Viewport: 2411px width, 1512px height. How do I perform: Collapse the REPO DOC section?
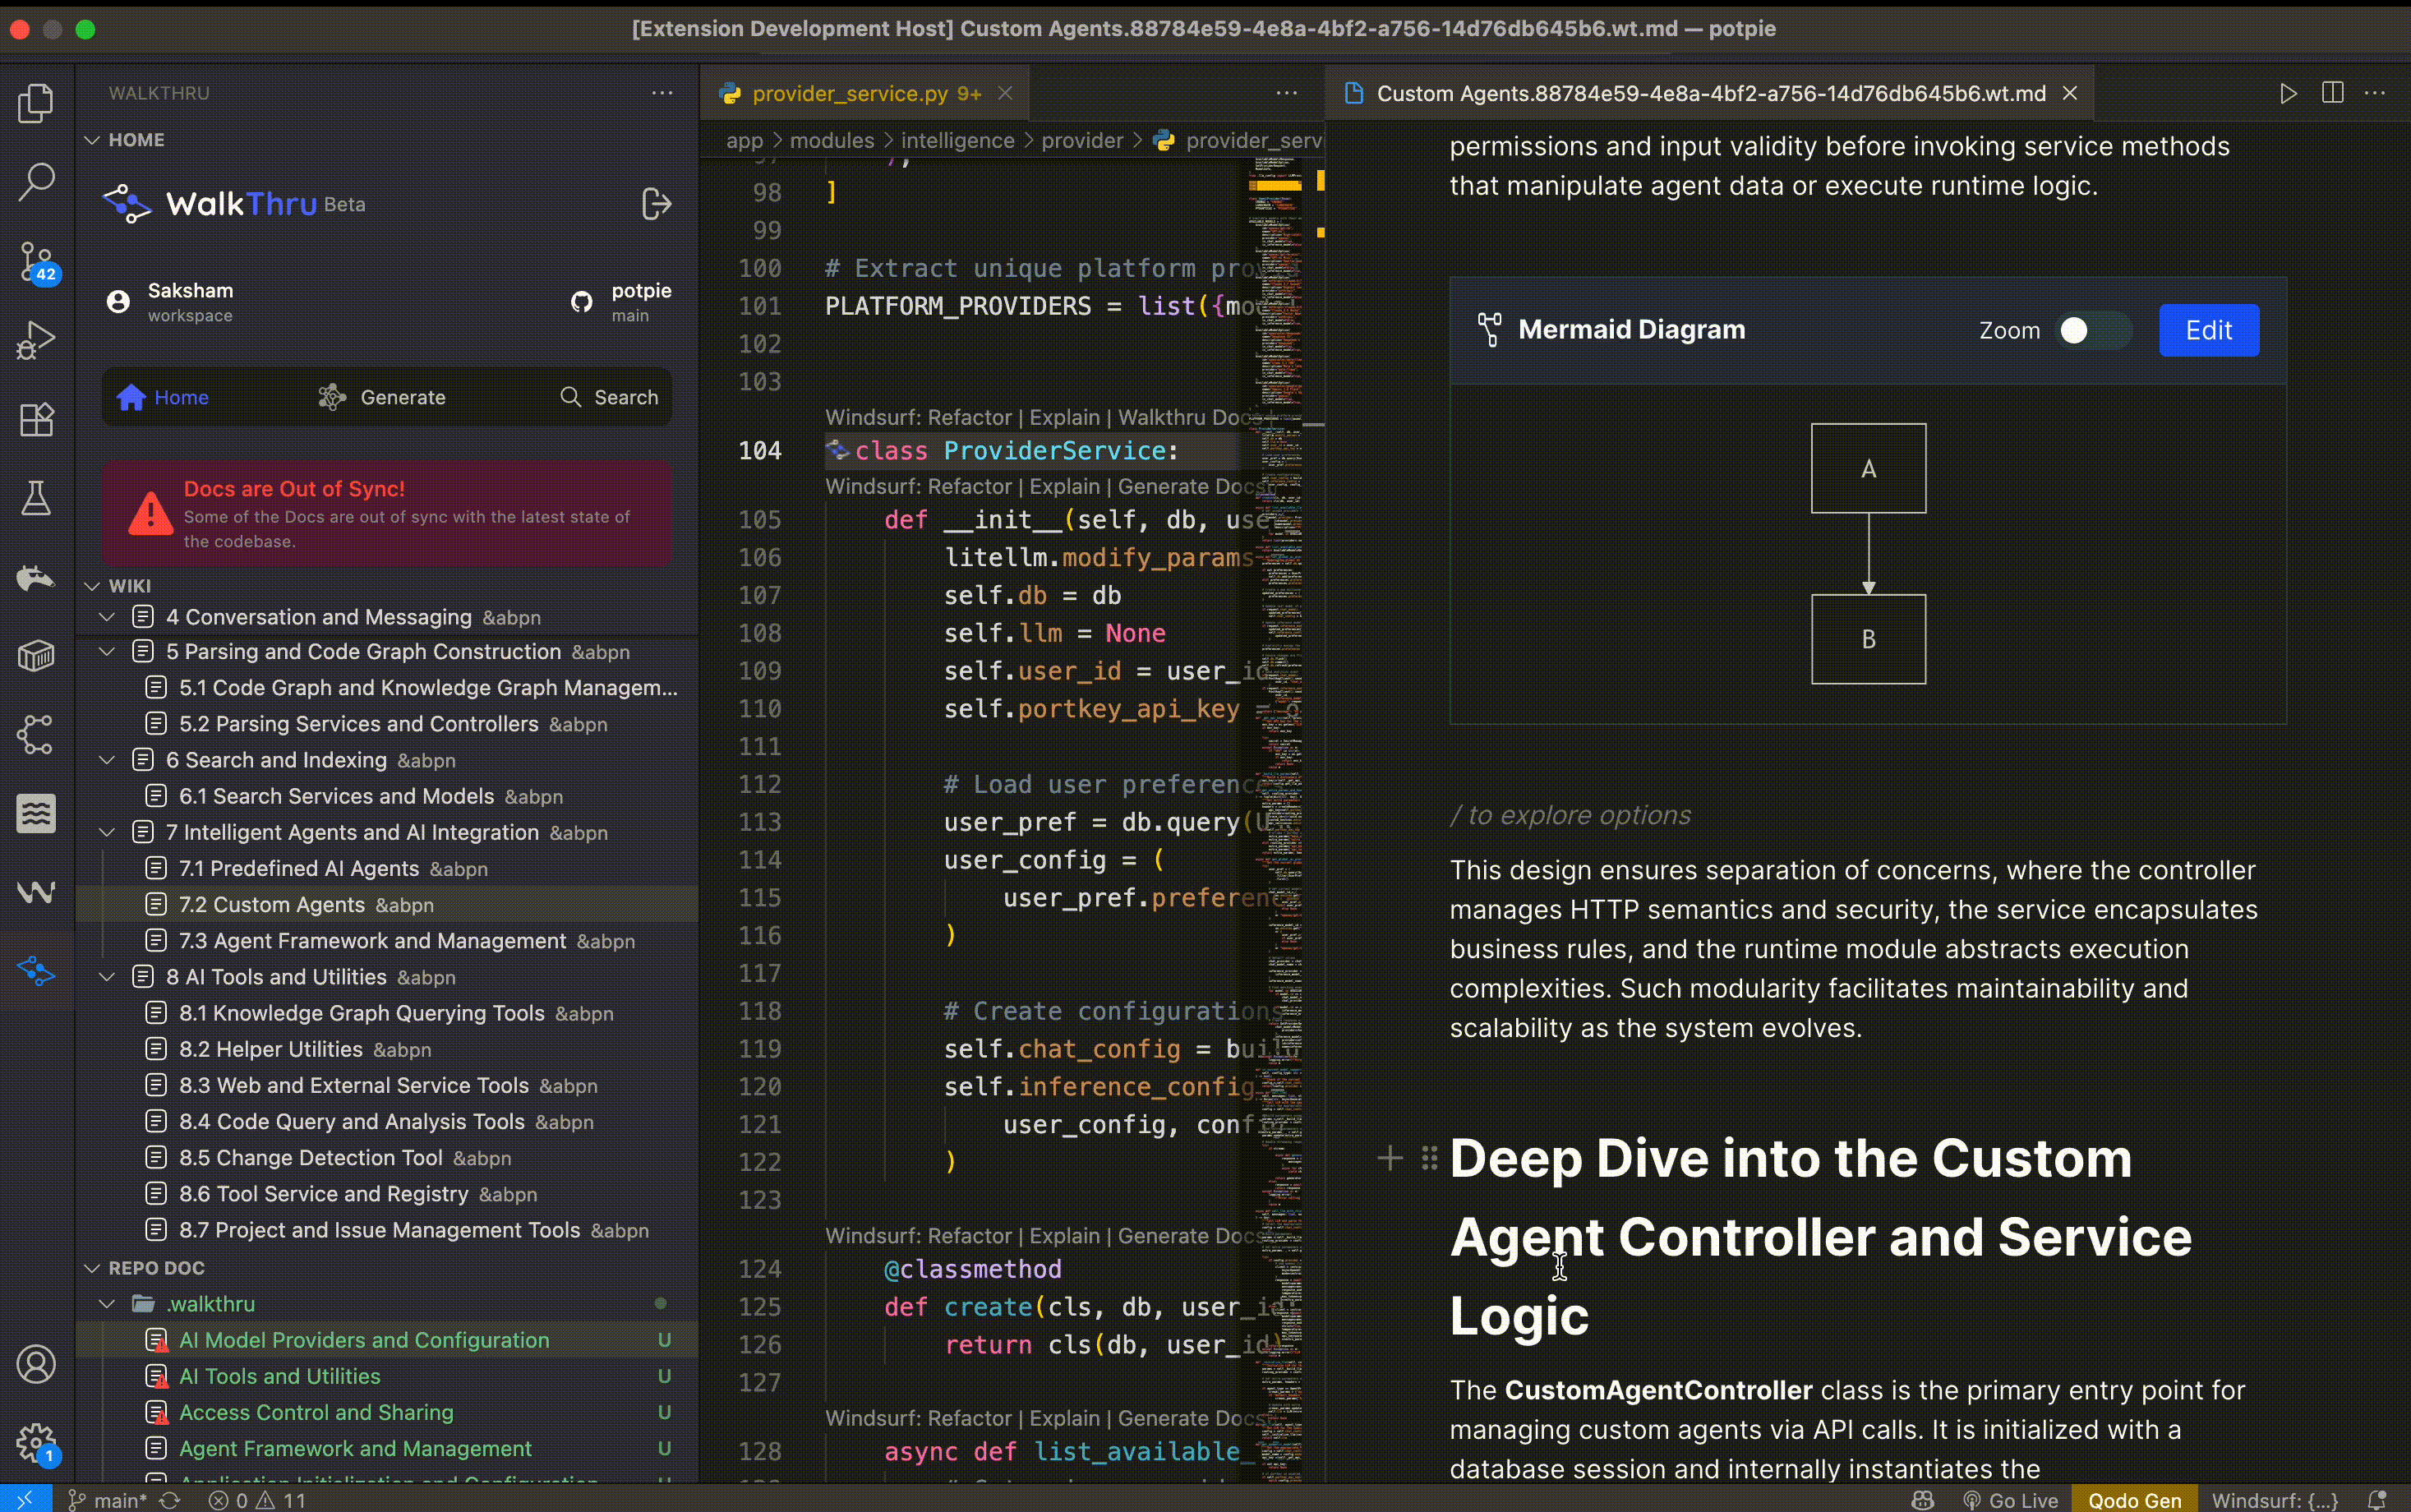tap(92, 1268)
